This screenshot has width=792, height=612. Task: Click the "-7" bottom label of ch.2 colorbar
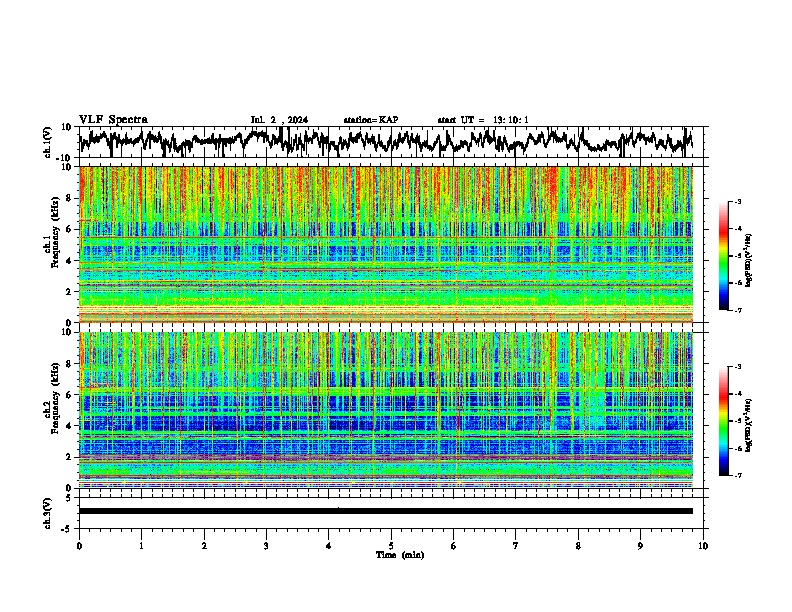click(x=737, y=476)
